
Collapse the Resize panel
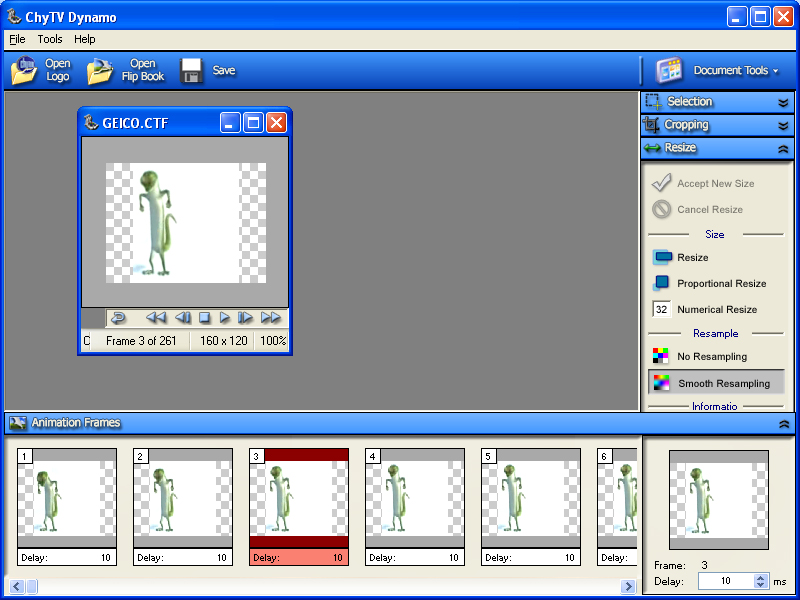click(x=783, y=148)
